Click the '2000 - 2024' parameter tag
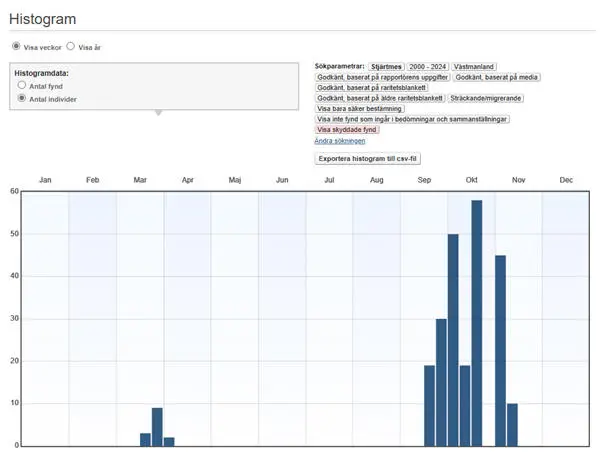The width and height of the screenshot is (603, 452). (427, 67)
